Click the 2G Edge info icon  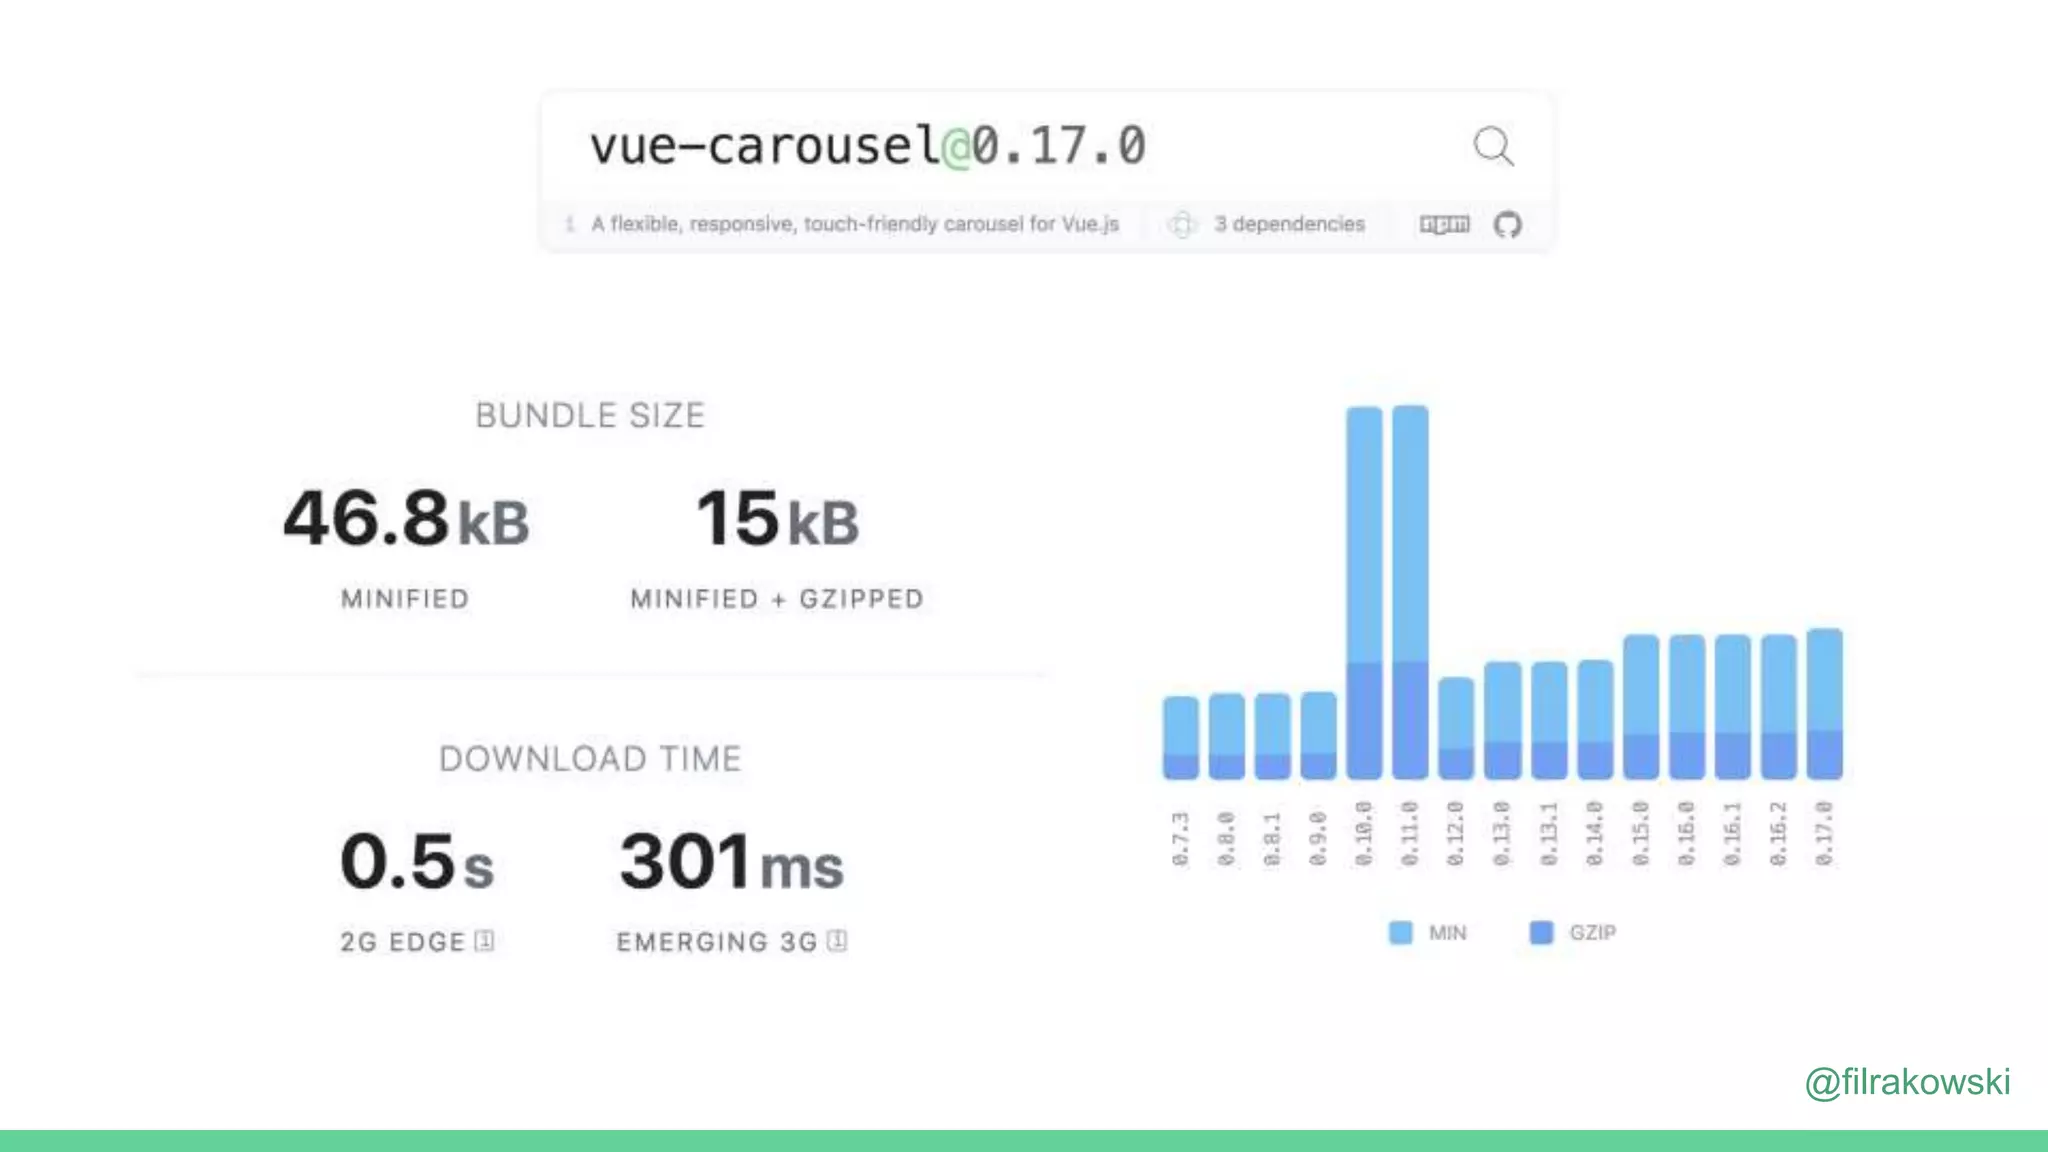pyautogui.click(x=484, y=940)
